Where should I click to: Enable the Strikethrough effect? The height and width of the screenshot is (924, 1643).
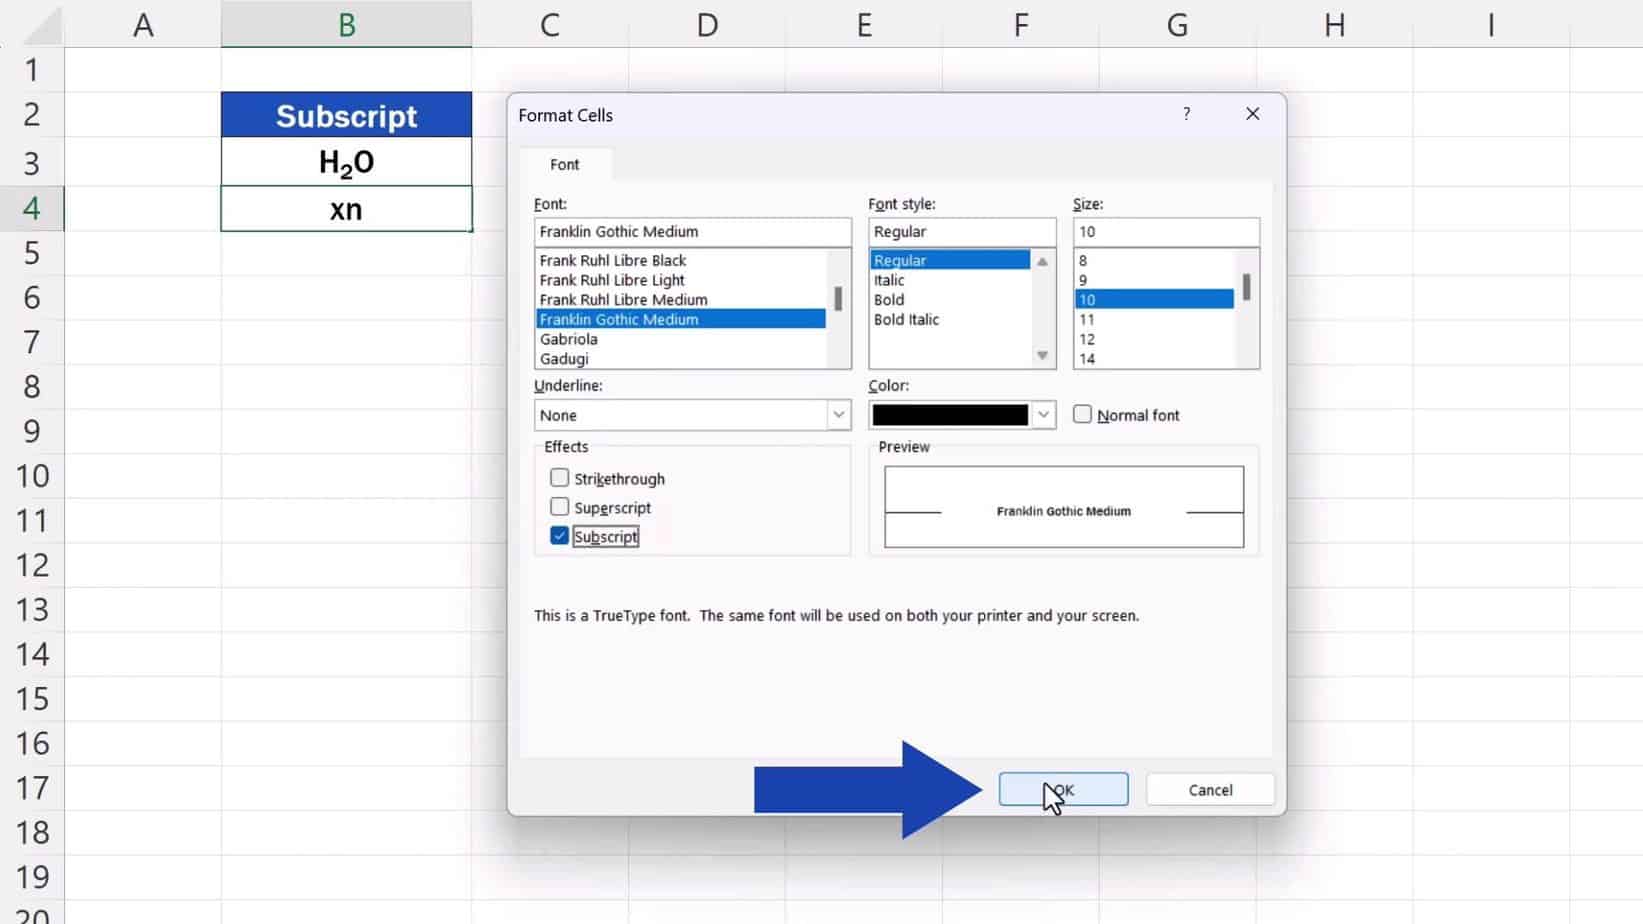559,478
